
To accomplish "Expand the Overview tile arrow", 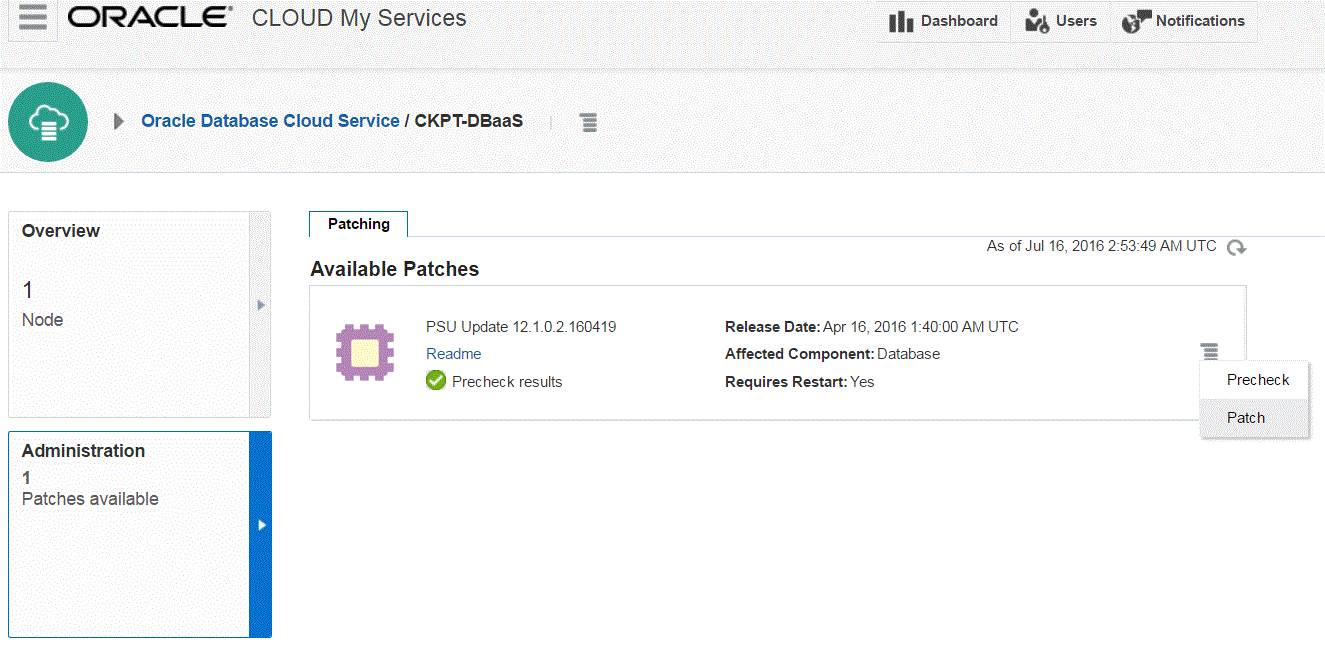I will tap(260, 304).
